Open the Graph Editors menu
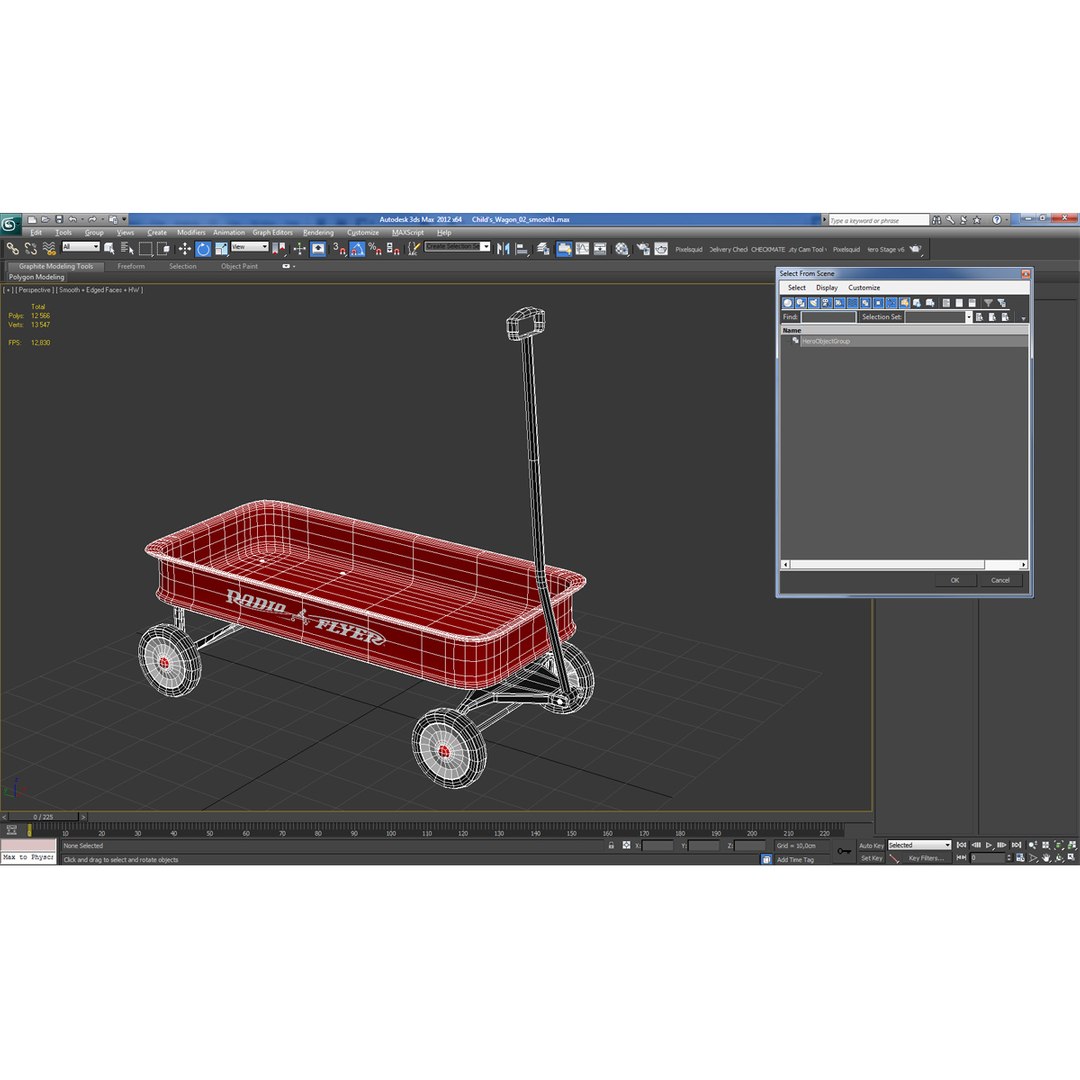1080x1080 pixels. click(x=272, y=233)
